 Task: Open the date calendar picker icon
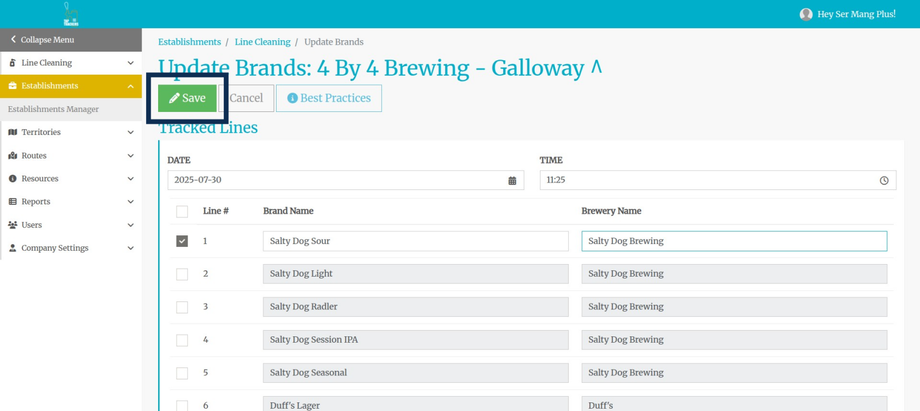[x=512, y=180]
